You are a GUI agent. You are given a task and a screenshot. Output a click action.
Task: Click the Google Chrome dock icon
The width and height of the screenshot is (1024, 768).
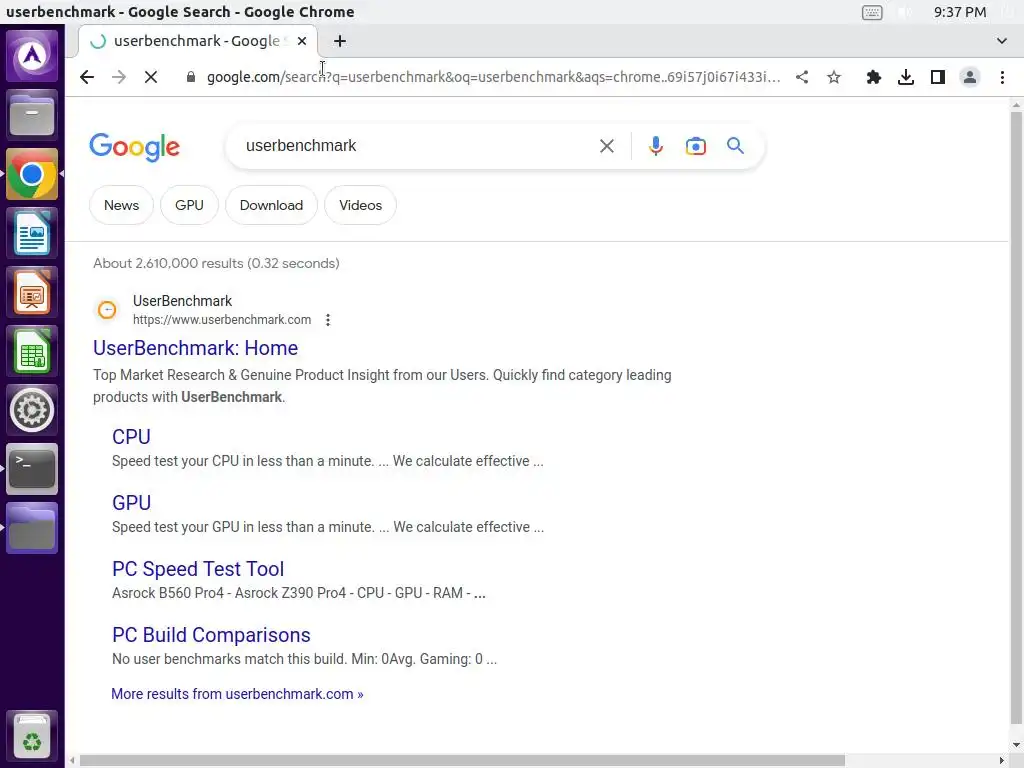click(32, 174)
